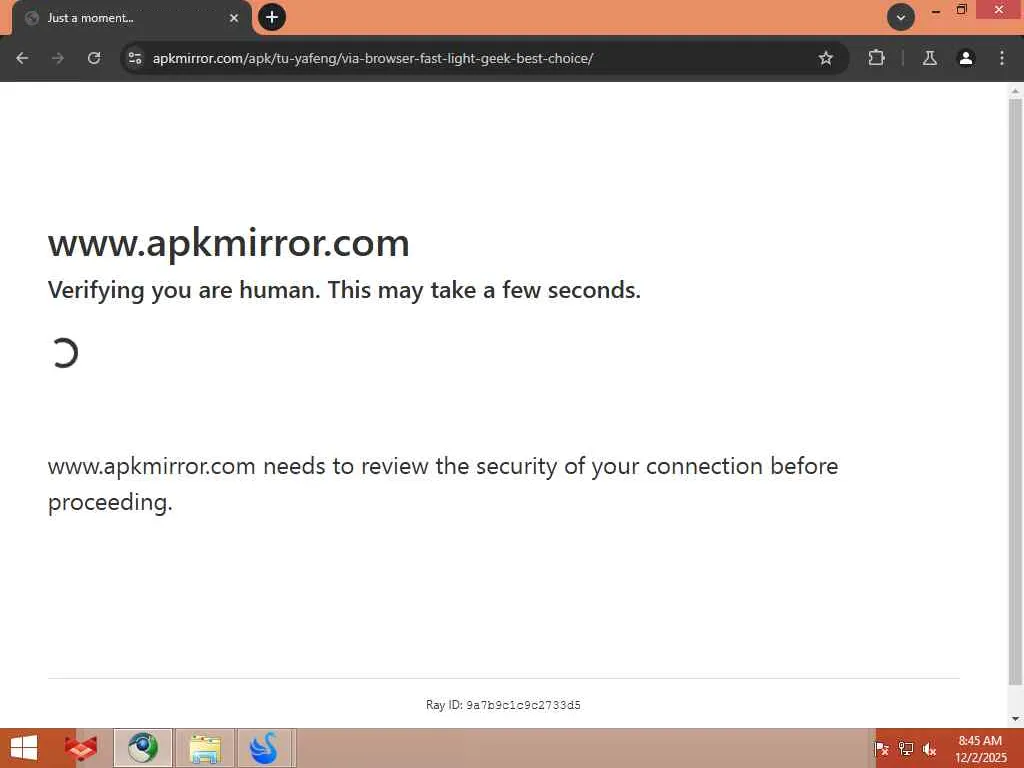The width and height of the screenshot is (1024, 768).
Task: Click the vertical page scrollbar
Action: [1015, 392]
